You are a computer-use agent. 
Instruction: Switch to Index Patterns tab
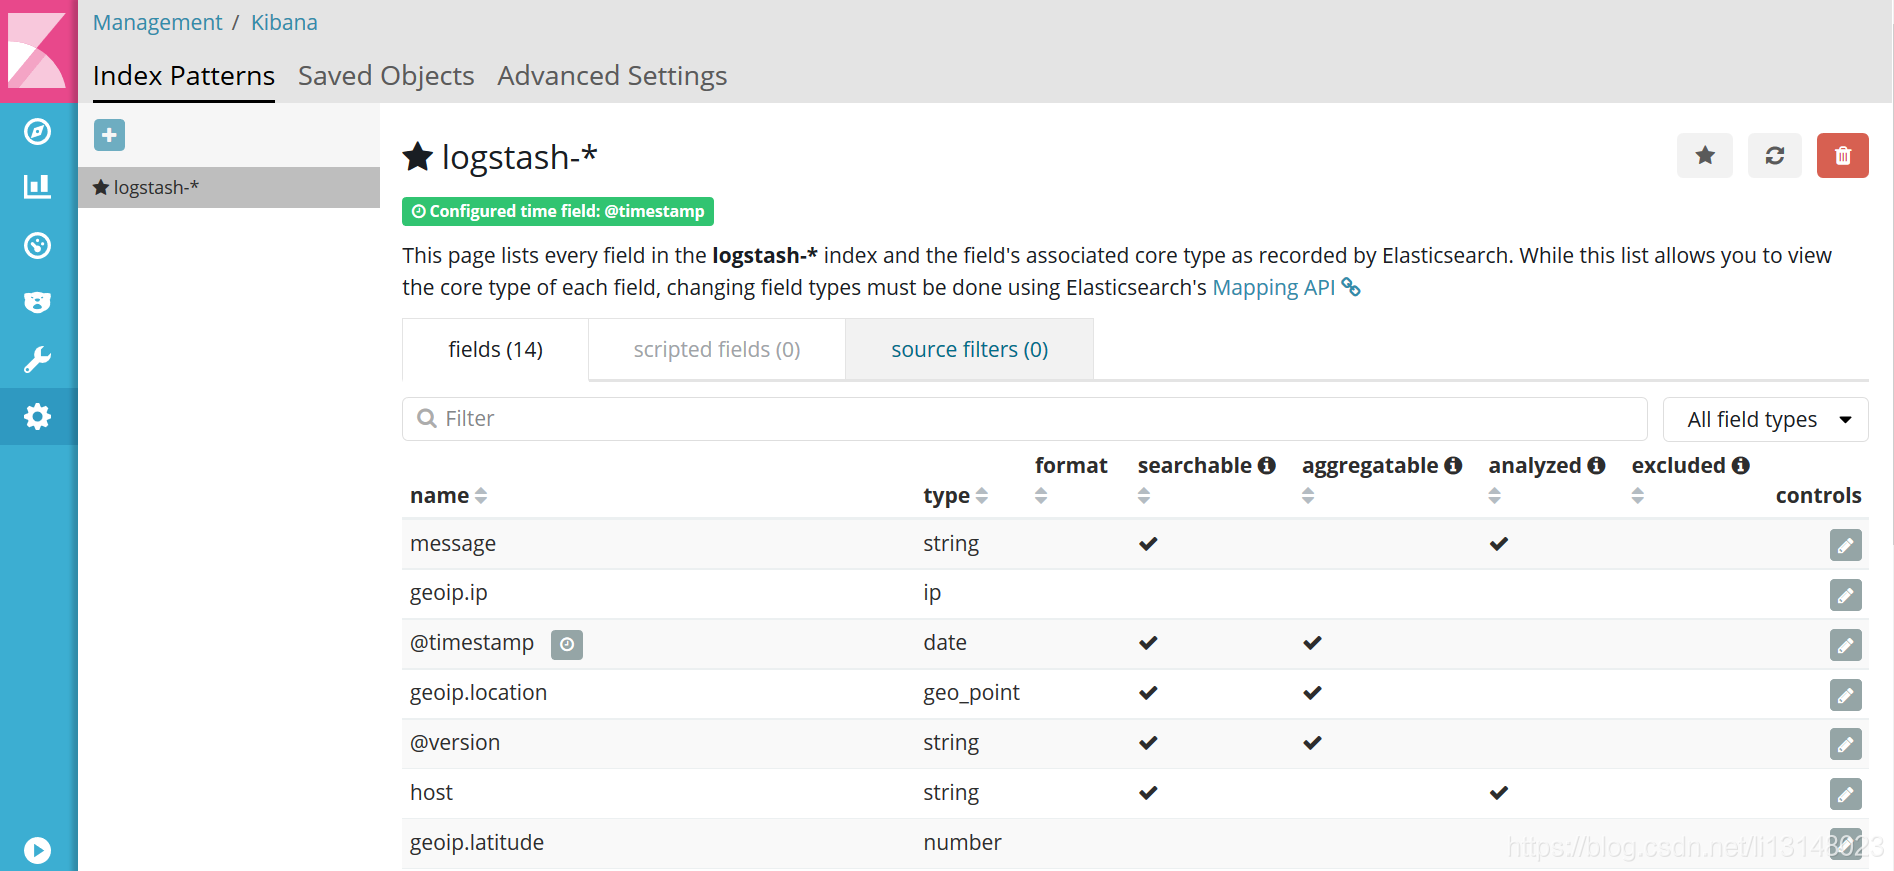coord(184,76)
